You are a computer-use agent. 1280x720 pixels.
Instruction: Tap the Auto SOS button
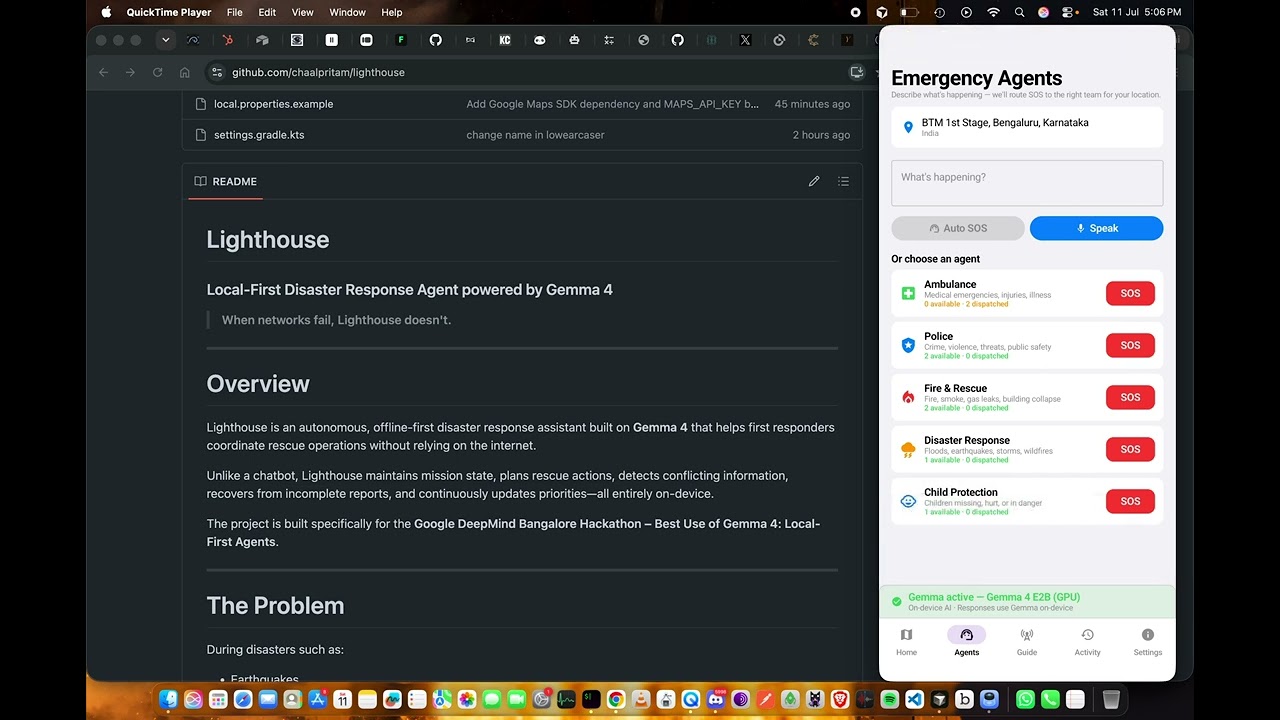coord(958,228)
